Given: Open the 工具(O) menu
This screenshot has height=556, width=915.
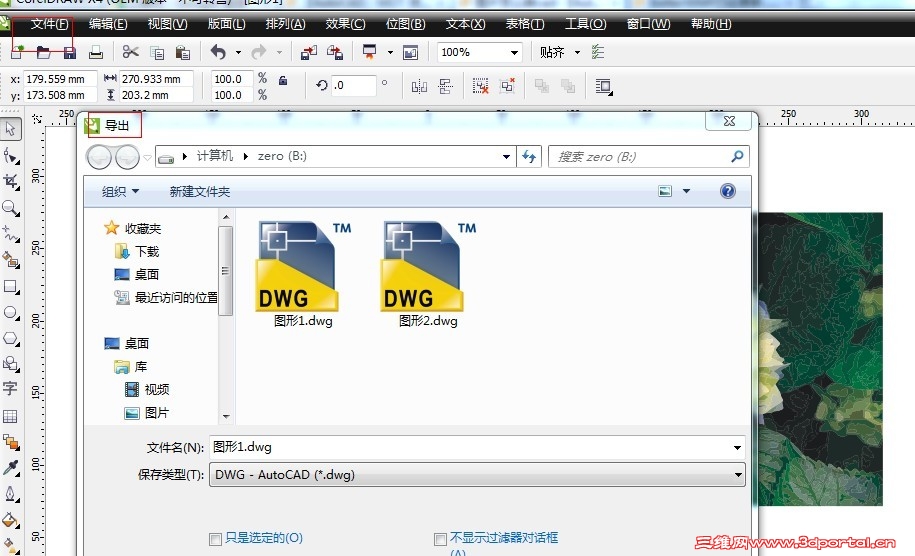Looking at the screenshot, I should 585,24.
